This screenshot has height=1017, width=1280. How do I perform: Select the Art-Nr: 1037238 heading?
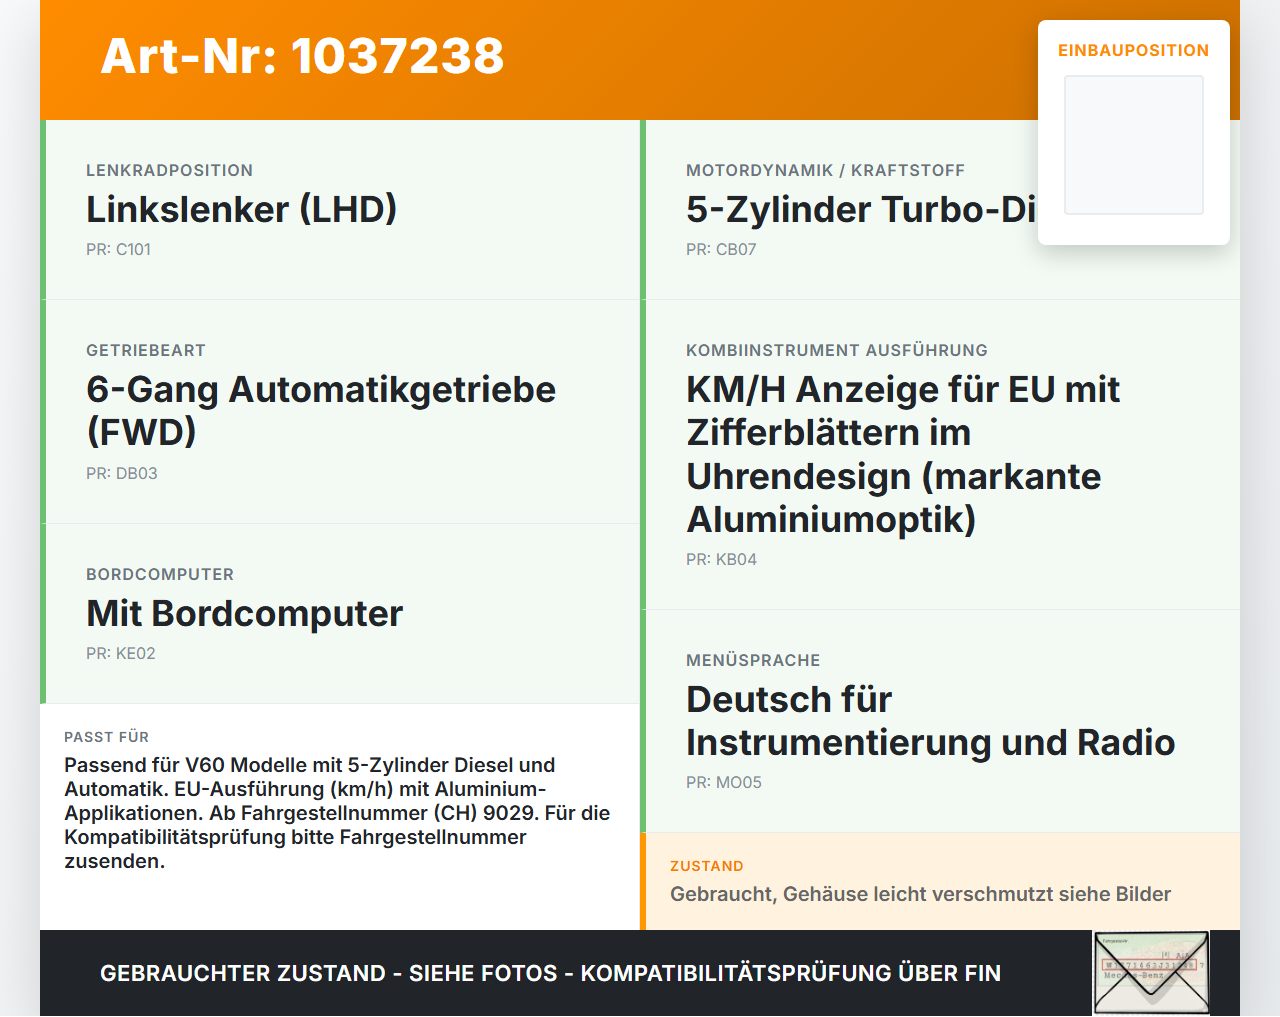[x=302, y=56]
